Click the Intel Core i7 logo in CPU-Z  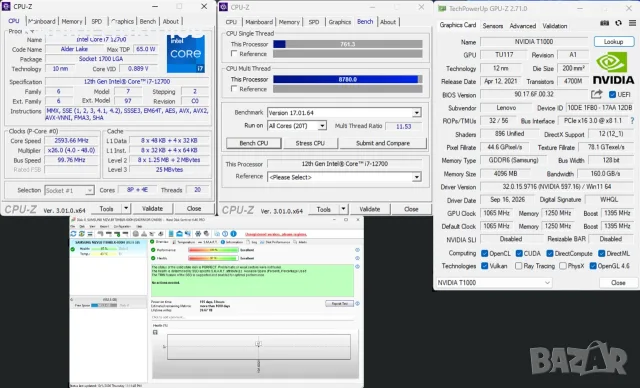pos(185,54)
